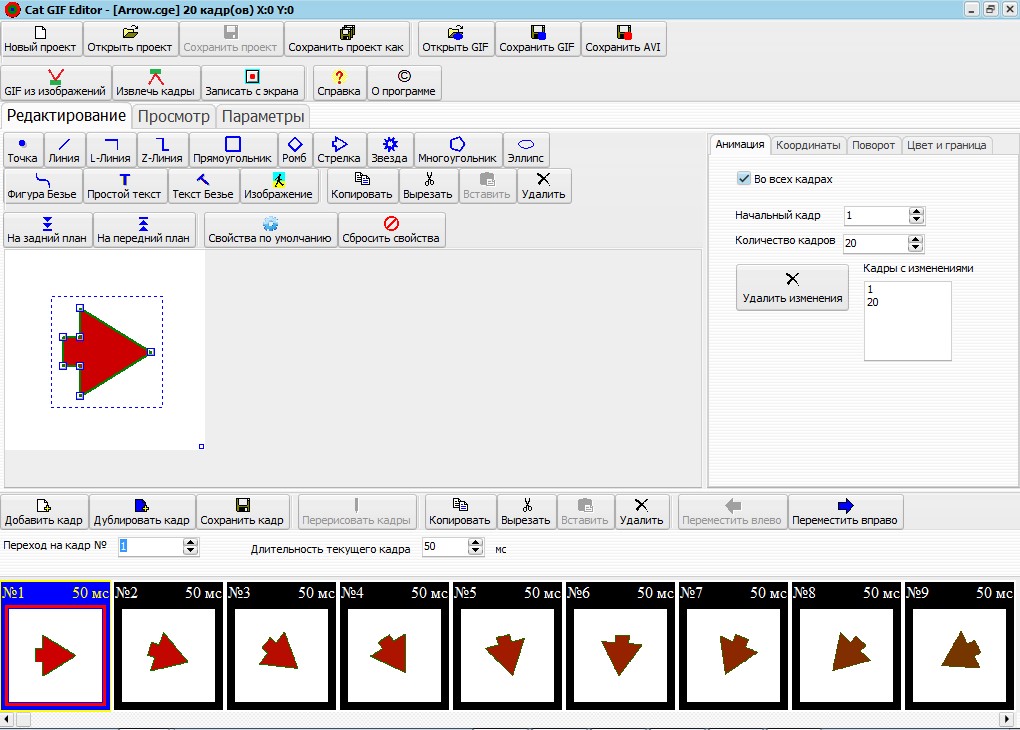The height and width of the screenshot is (730, 1020).
Task: Increase Переход на кадр № value
Action: (191, 542)
